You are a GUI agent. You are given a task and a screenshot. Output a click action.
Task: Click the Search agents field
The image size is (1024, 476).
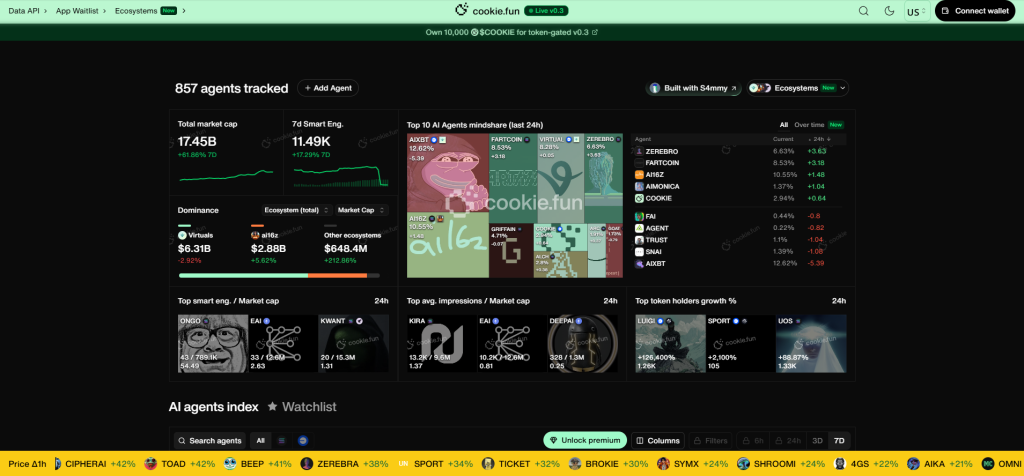pyautogui.click(x=210, y=441)
